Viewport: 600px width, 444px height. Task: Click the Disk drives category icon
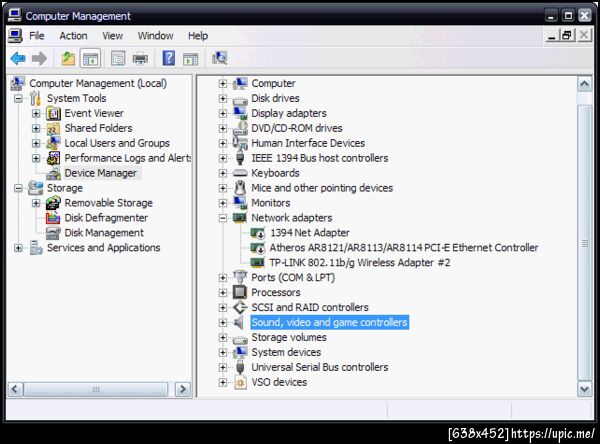pyautogui.click(x=240, y=100)
